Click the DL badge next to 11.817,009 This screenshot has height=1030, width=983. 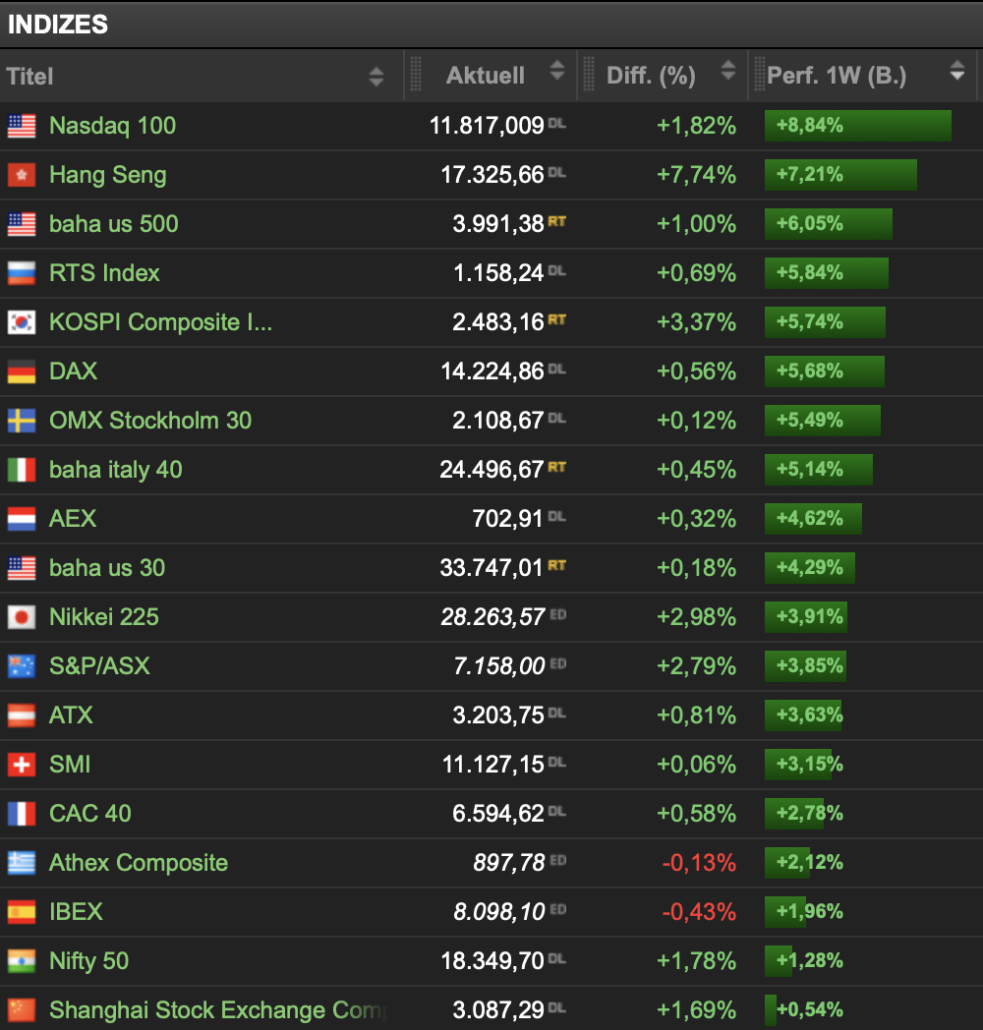(557, 123)
